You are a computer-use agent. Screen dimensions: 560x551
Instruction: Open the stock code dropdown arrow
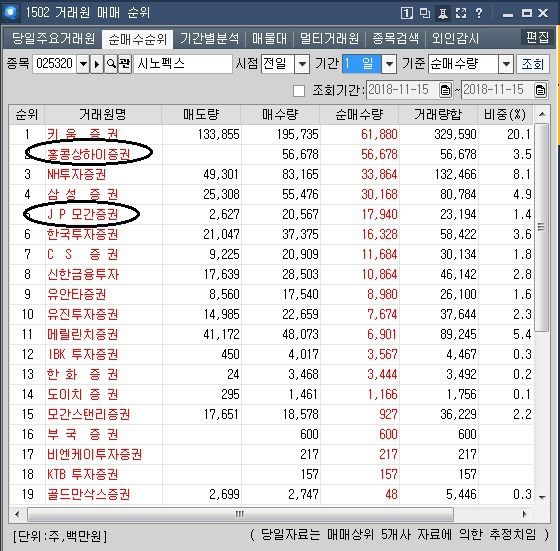(x=83, y=64)
